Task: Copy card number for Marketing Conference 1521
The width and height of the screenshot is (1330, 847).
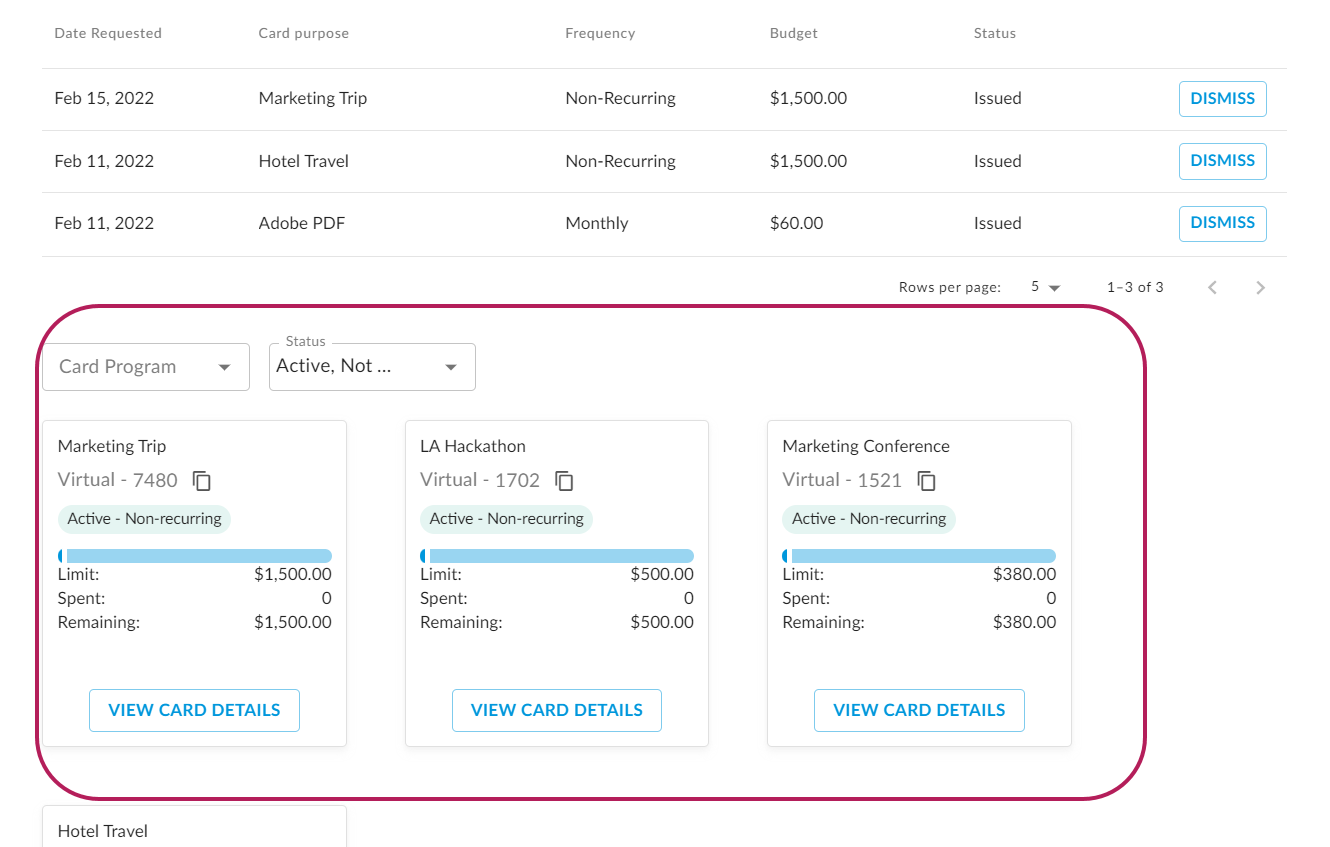Action: (927, 481)
